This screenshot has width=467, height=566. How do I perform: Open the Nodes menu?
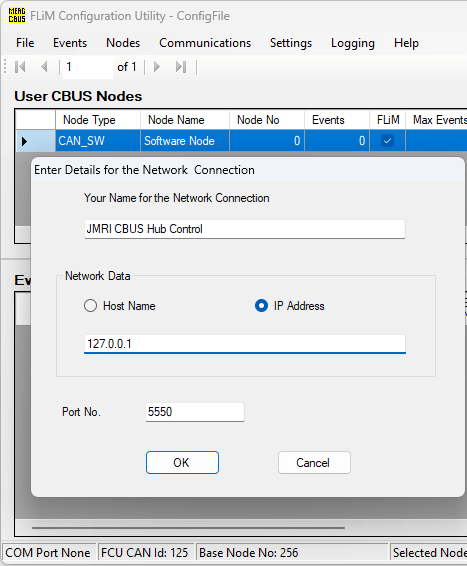click(x=123, y=43)
